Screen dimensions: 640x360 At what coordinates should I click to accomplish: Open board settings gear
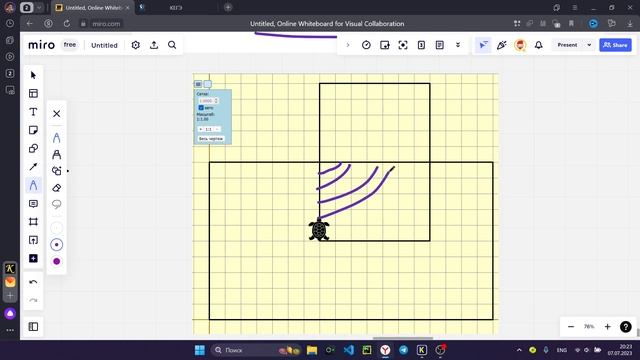[136, 45]
